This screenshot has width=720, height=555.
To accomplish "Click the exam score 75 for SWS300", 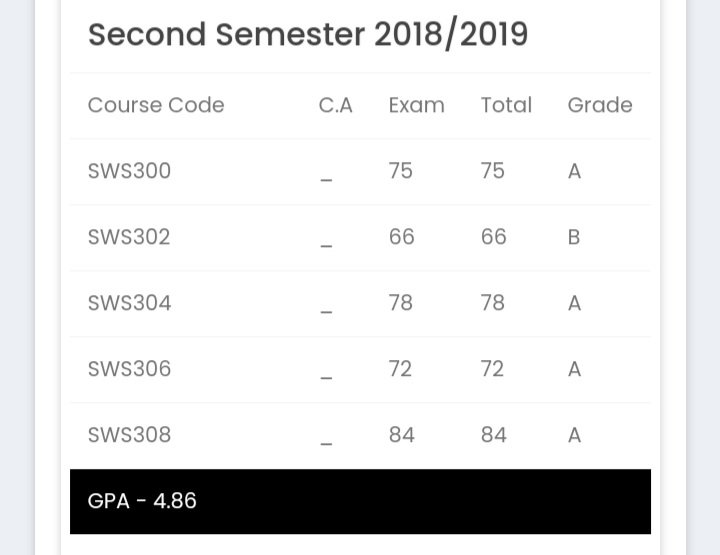I will (400, 171).
